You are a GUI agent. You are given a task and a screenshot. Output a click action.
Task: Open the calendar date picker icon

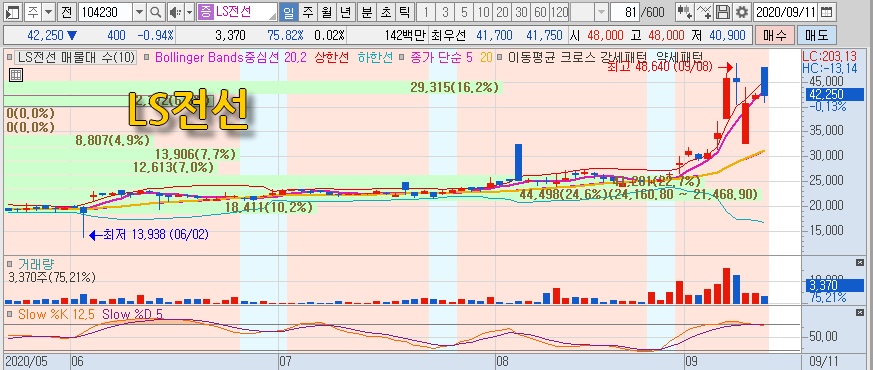(x=827, y=12)
